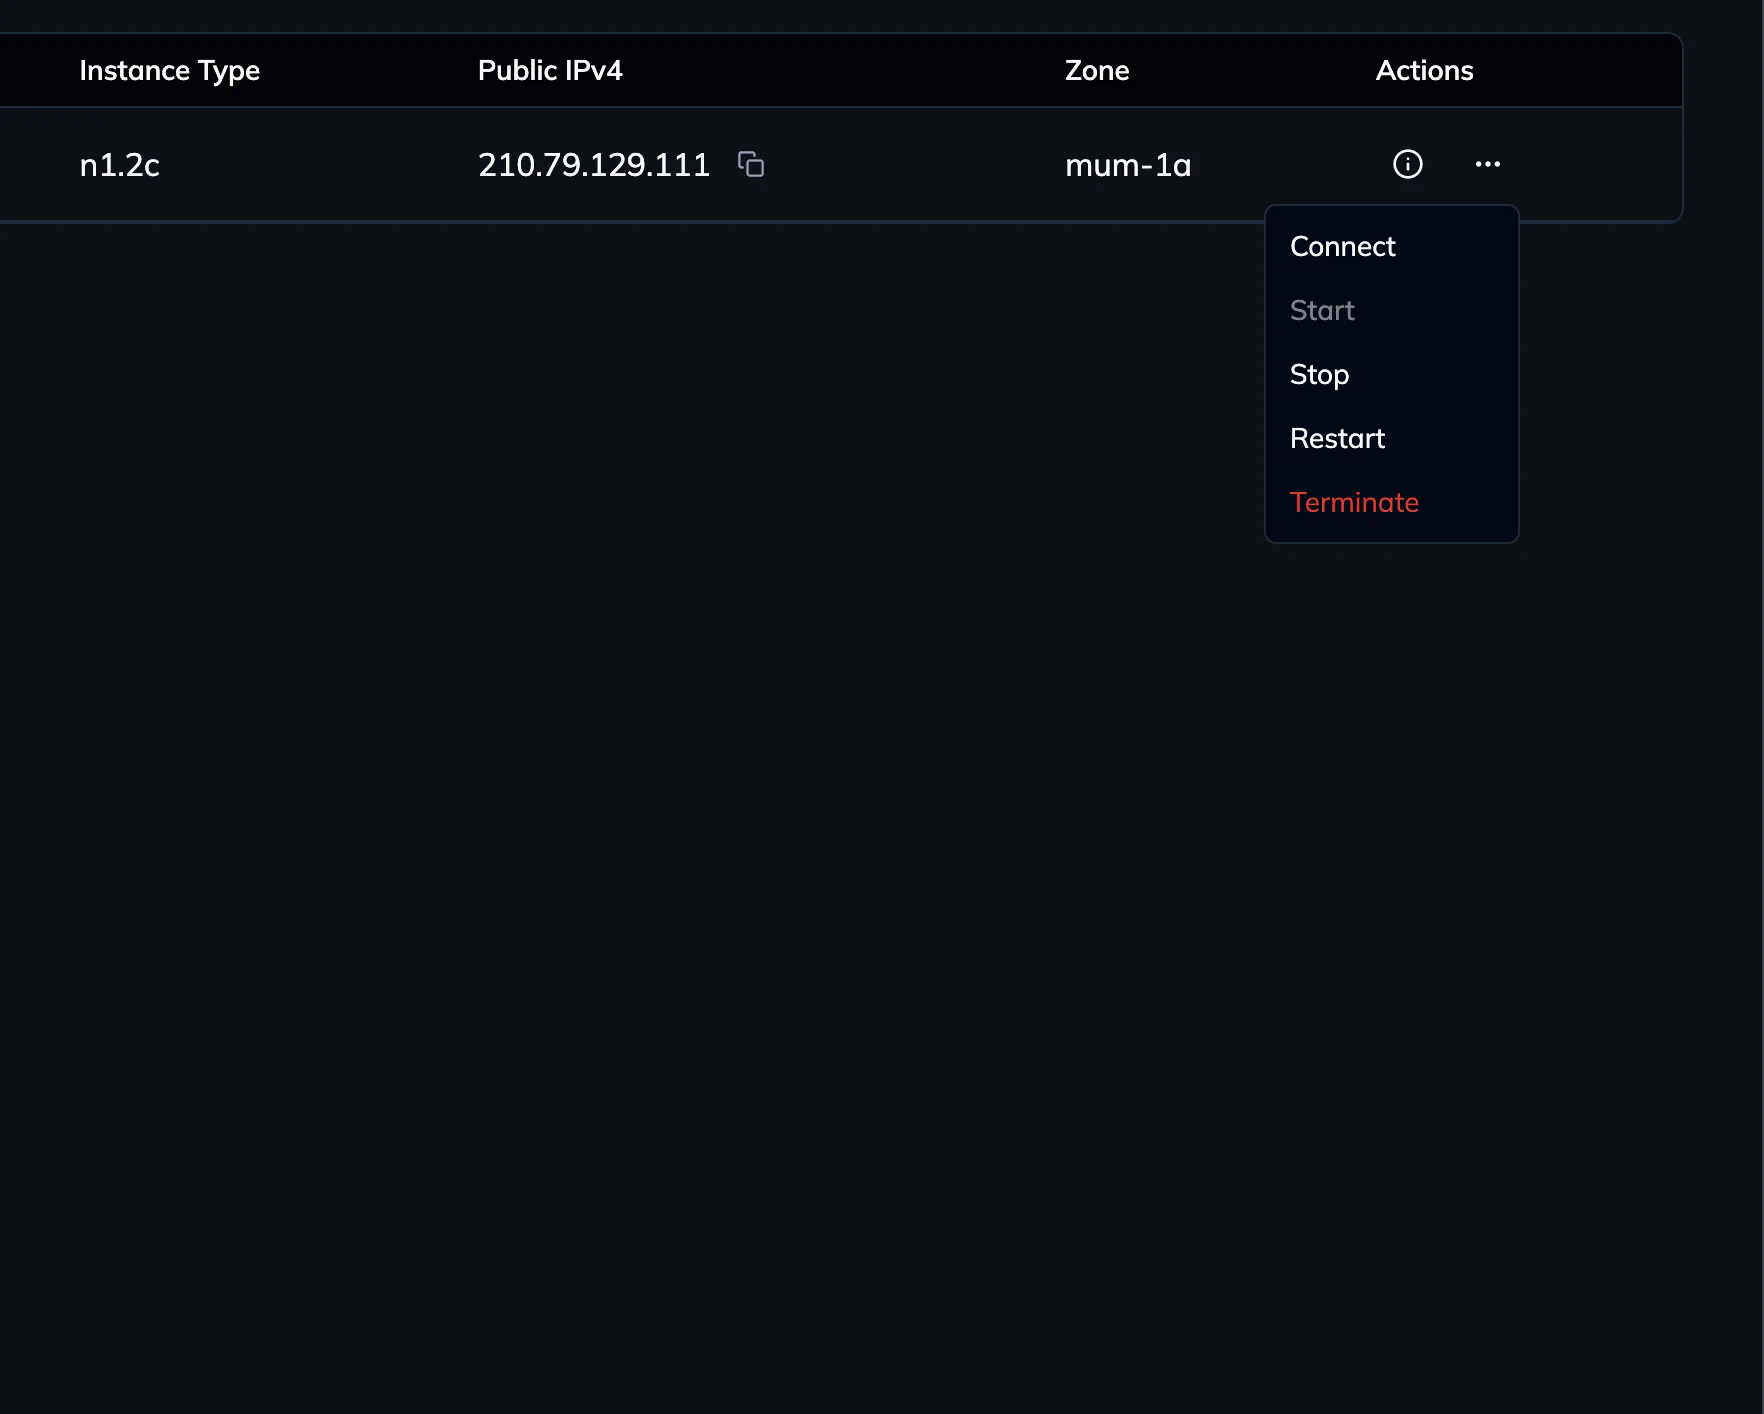Select Connect from the actions menu
The image size is (1764, 1414).
pos(1342,246)
